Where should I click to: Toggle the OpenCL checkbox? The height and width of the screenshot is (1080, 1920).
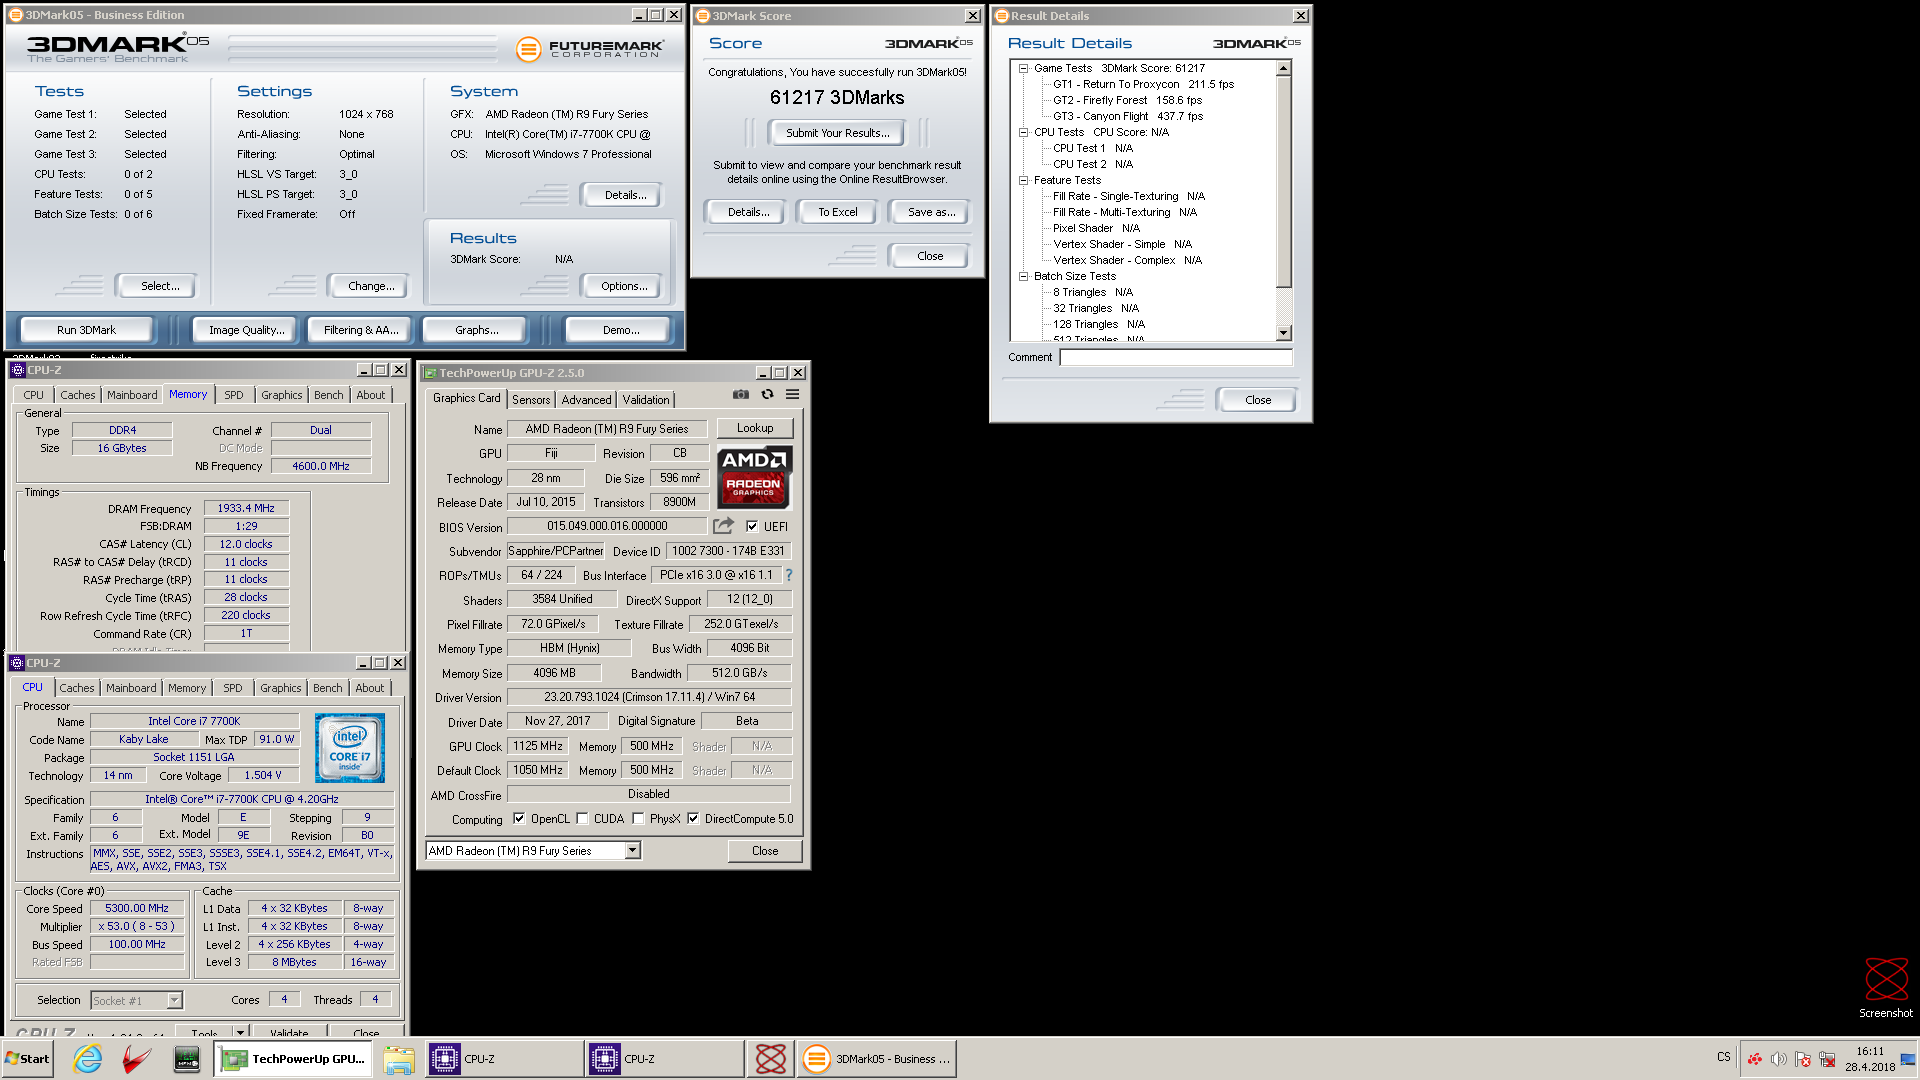(519, 818)
